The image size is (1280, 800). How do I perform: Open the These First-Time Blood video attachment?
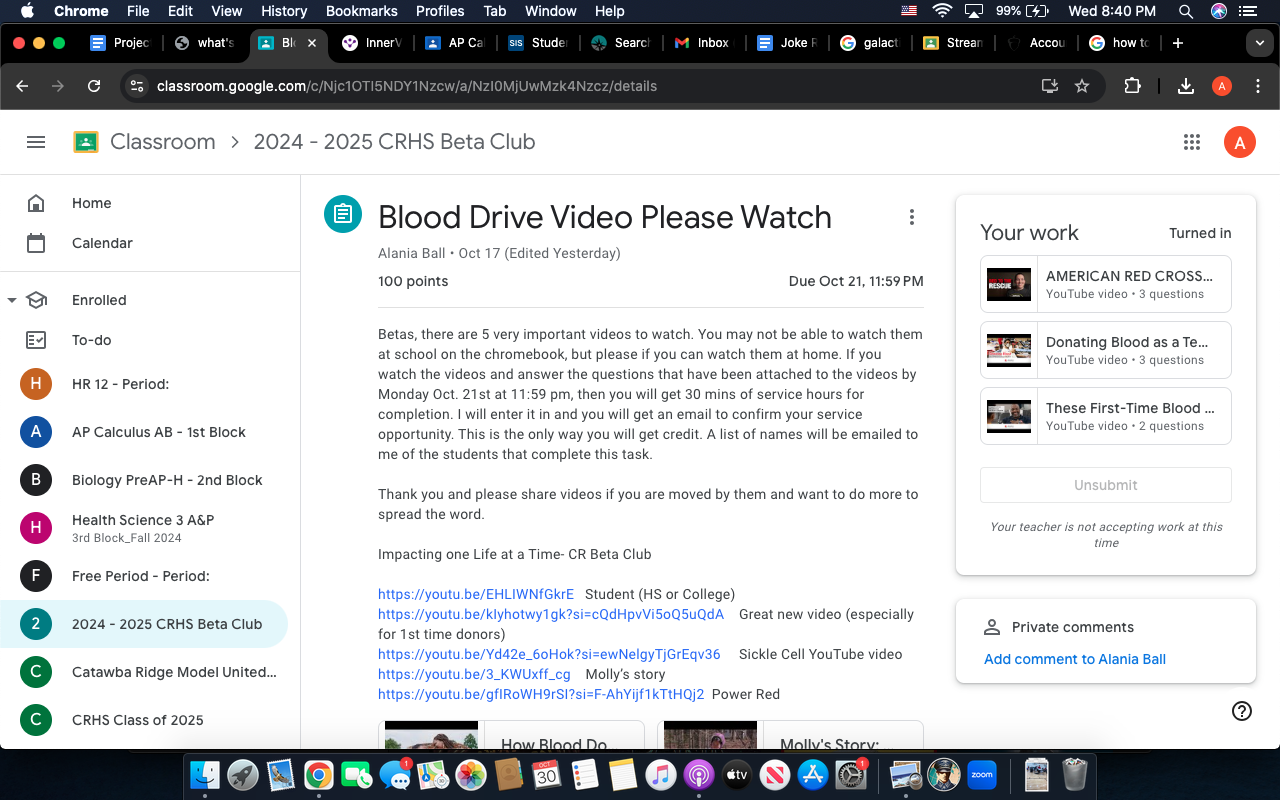1106,416
